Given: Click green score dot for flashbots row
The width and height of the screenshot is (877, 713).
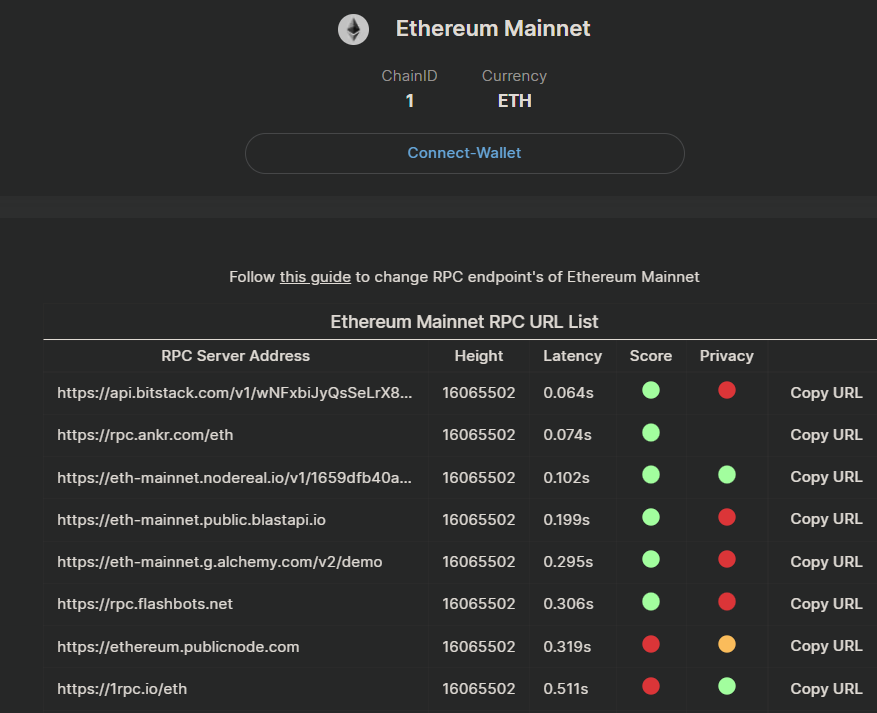Looking at the screenshot, I should pyautogui.click(x=650, y=602).
